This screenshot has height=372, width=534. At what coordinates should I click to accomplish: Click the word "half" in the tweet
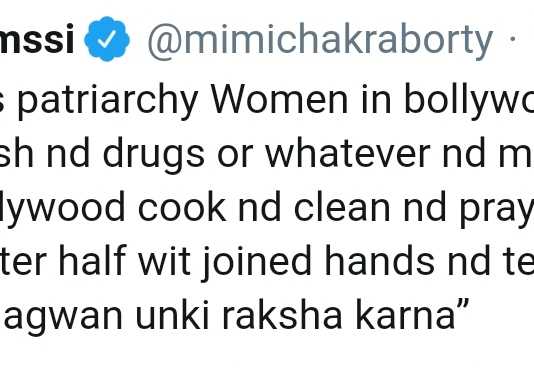(x=93, y=260)
